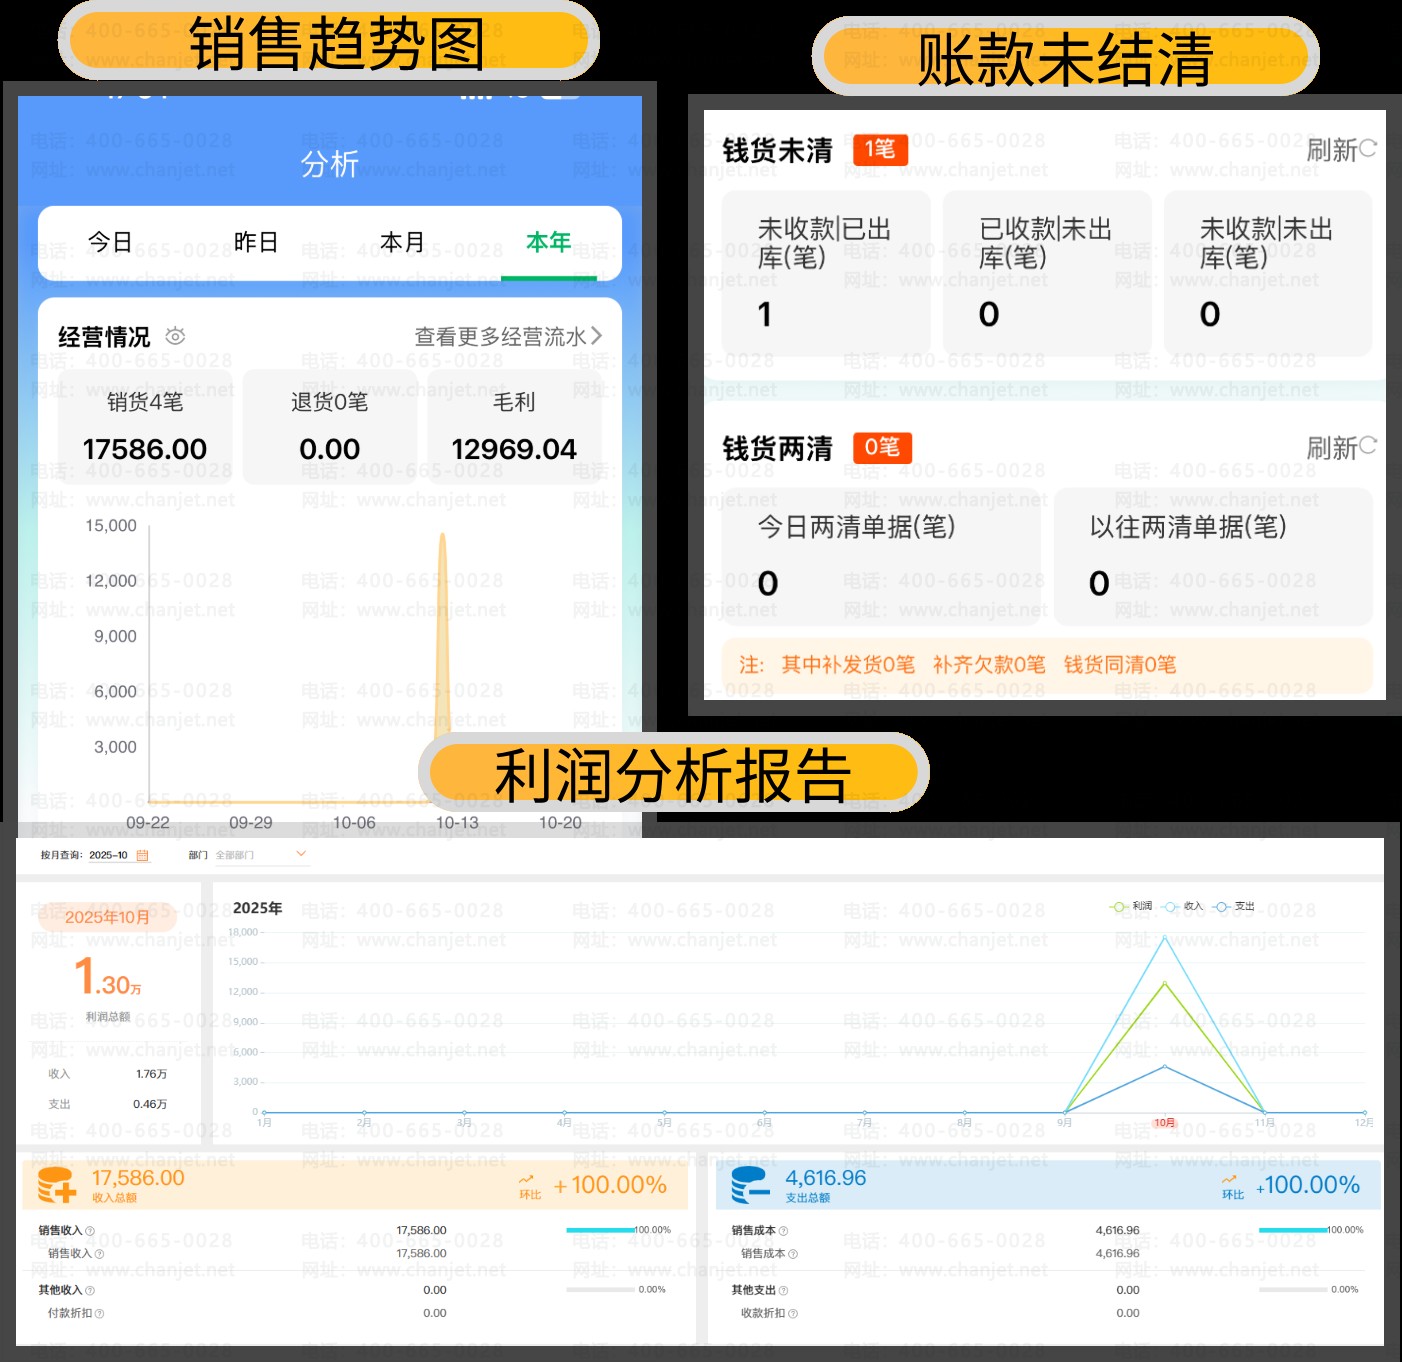Image resolution: width=1402 pixels, height=1362 pixels.
Task: Click the 09-22 date label on sales chart
Action: pyautogui.click(x=148, y=822)
